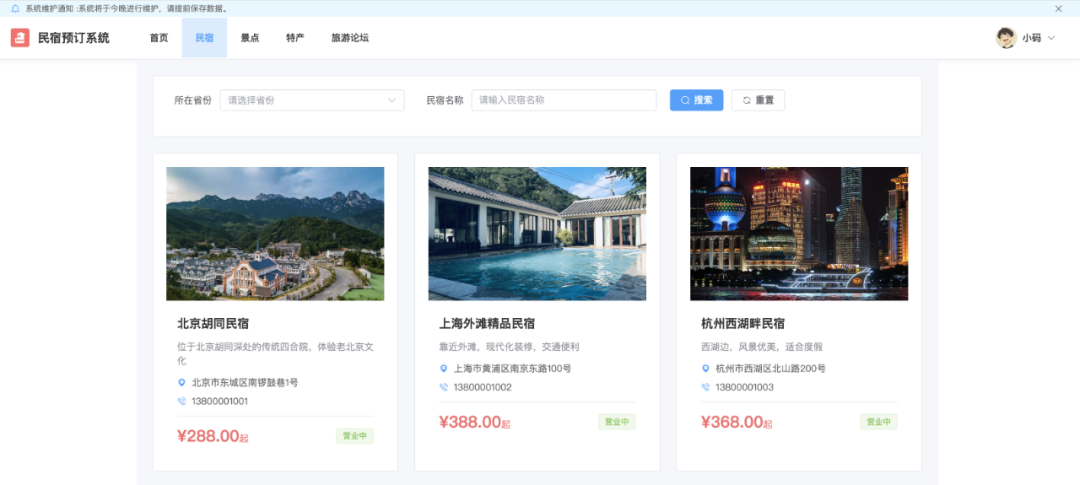Click the ¥388.00 price
The image size is (1080, 485).
[x=470, y=422]
